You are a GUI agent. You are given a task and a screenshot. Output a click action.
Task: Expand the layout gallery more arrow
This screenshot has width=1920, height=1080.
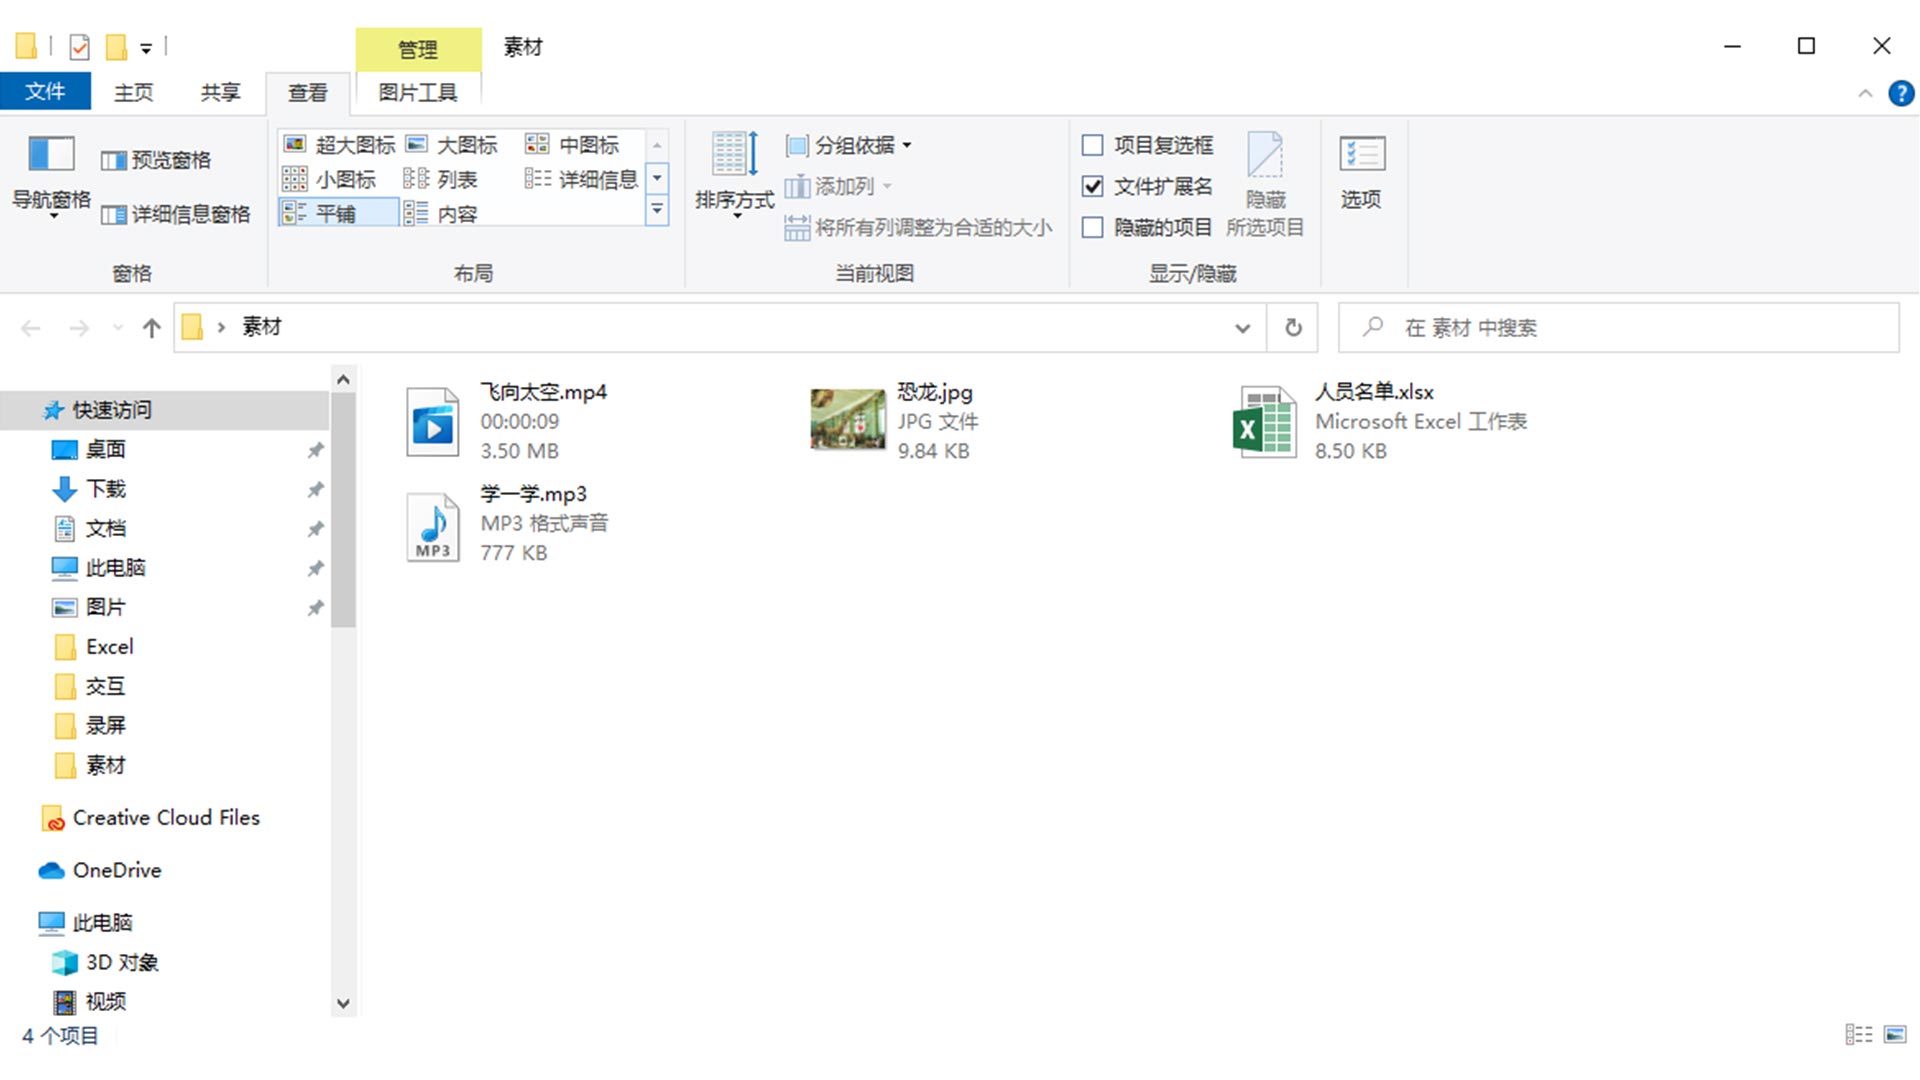pos(657,211)
